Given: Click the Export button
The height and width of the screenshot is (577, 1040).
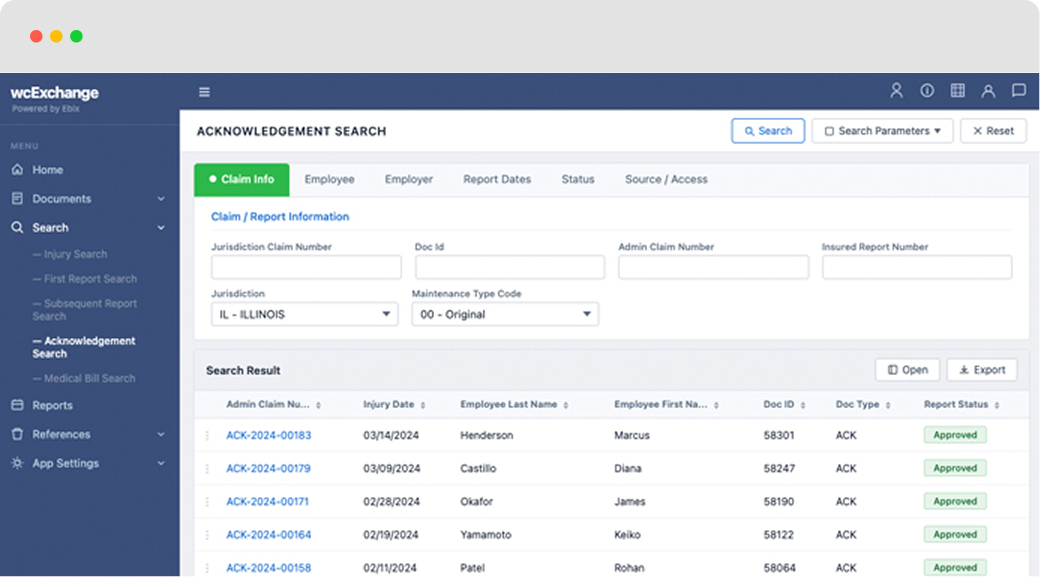Looking at the screenshot, I should point(982,369).
